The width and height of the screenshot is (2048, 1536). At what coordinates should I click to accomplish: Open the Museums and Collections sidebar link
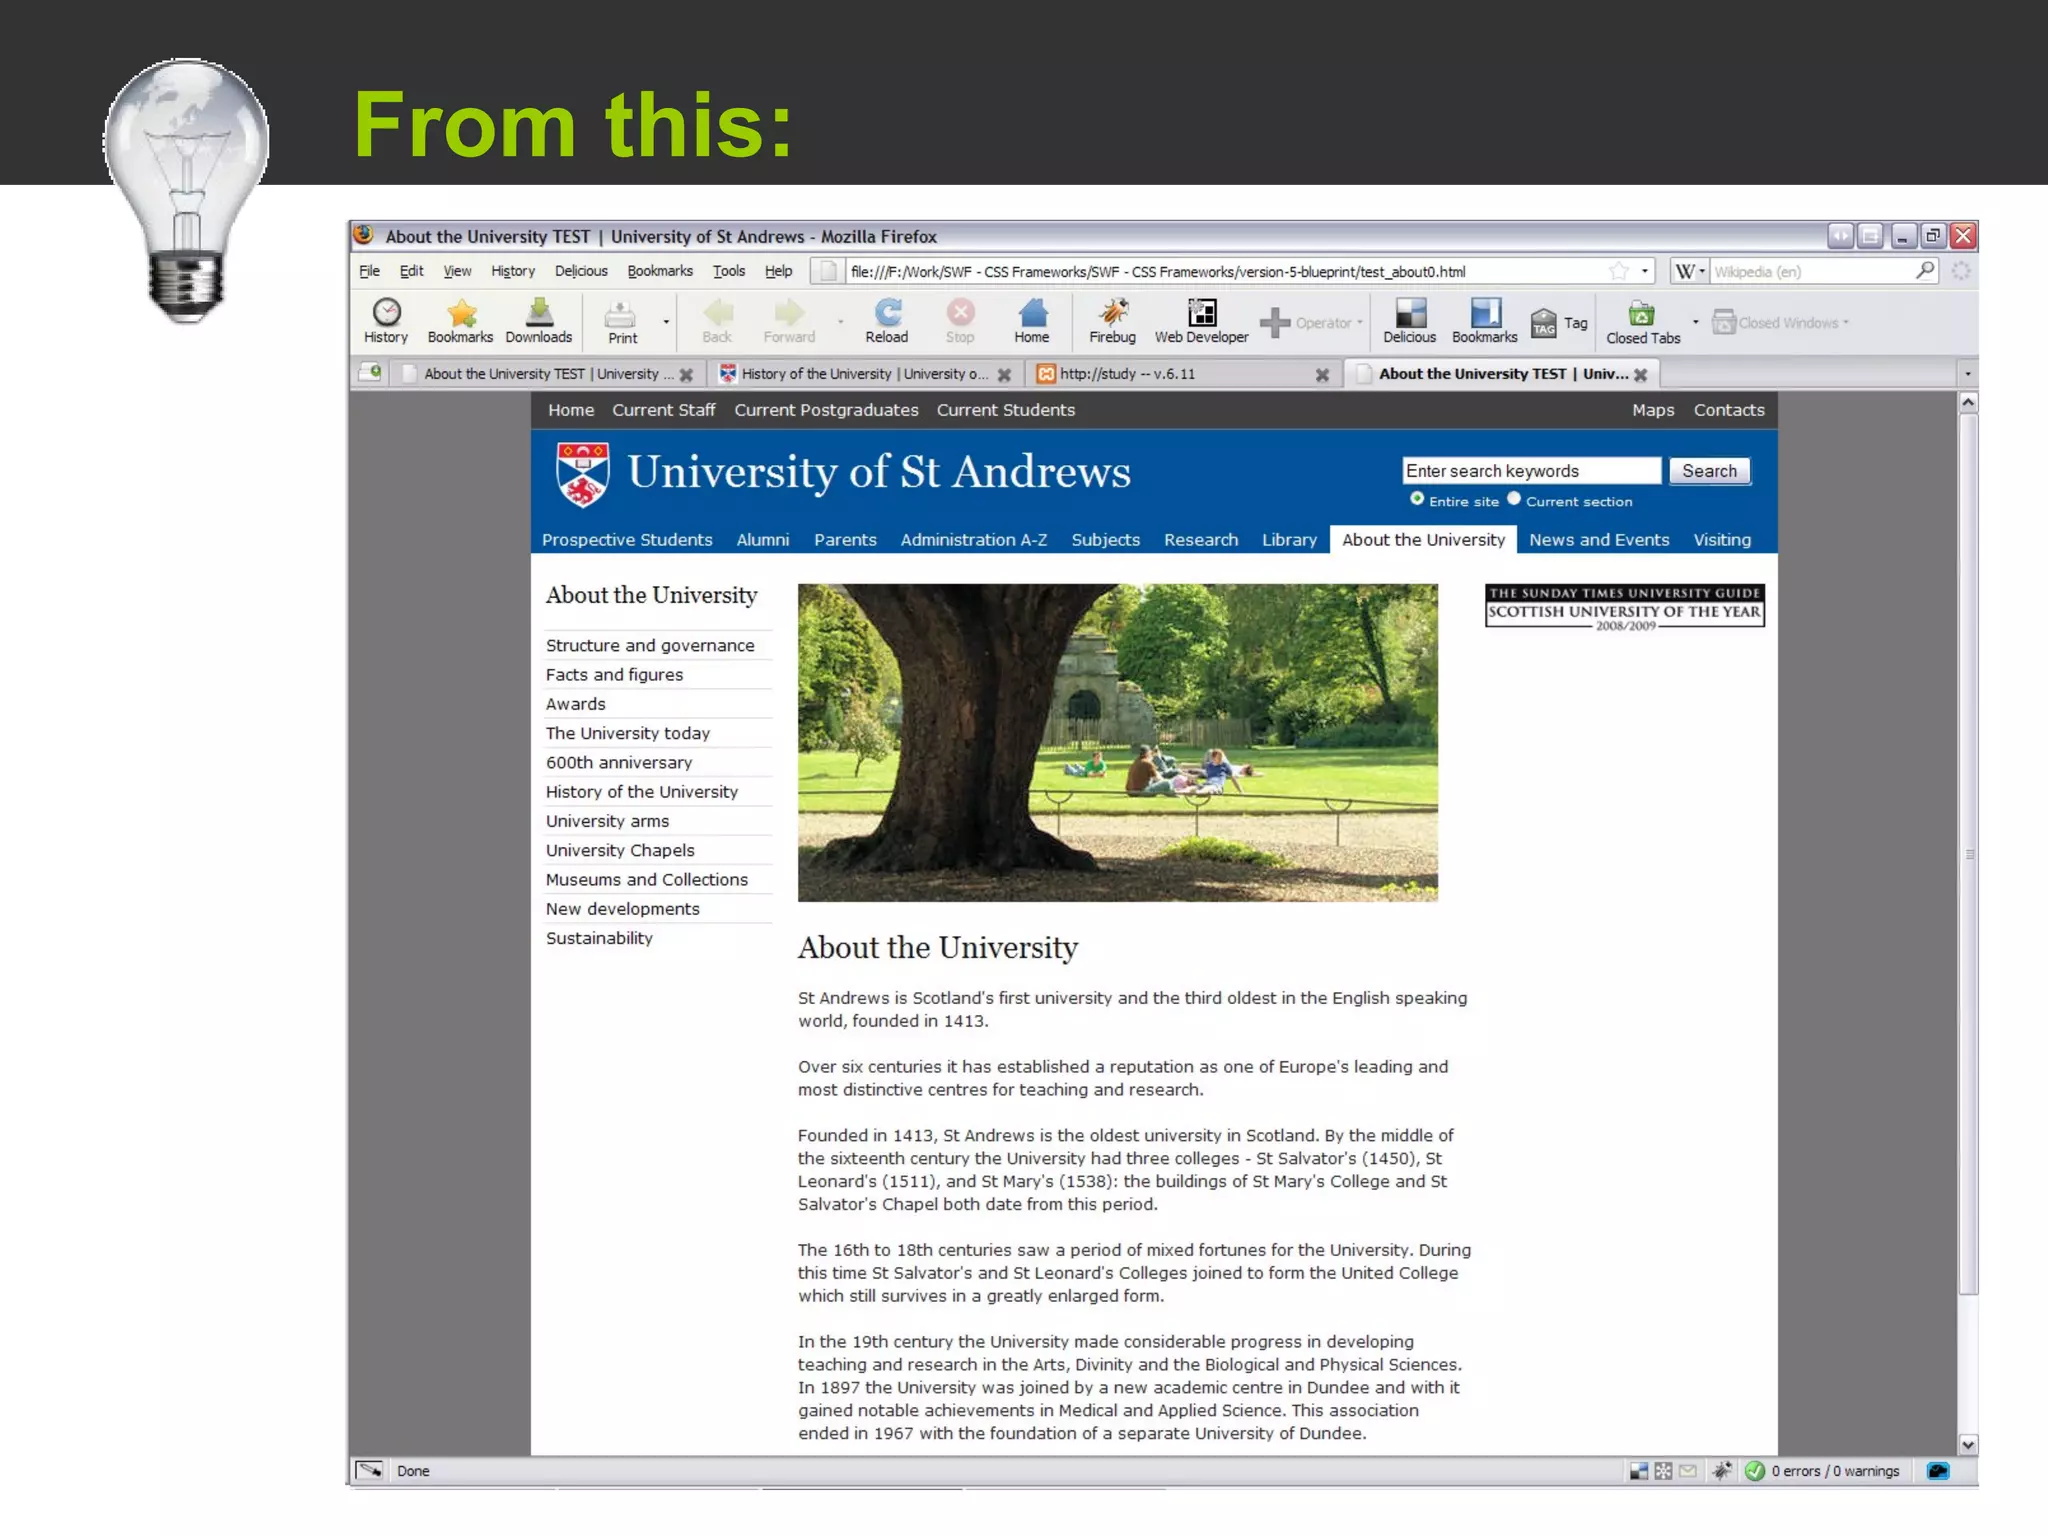pyautogui.click(x=647, y=880)
